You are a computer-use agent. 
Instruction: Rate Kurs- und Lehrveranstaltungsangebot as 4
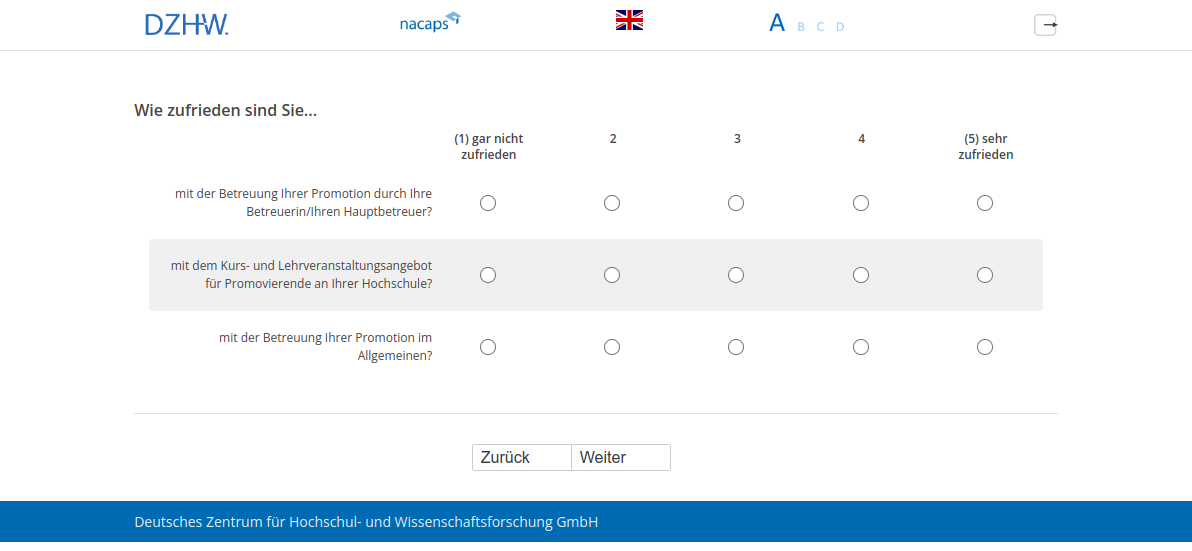coord(861,275)
